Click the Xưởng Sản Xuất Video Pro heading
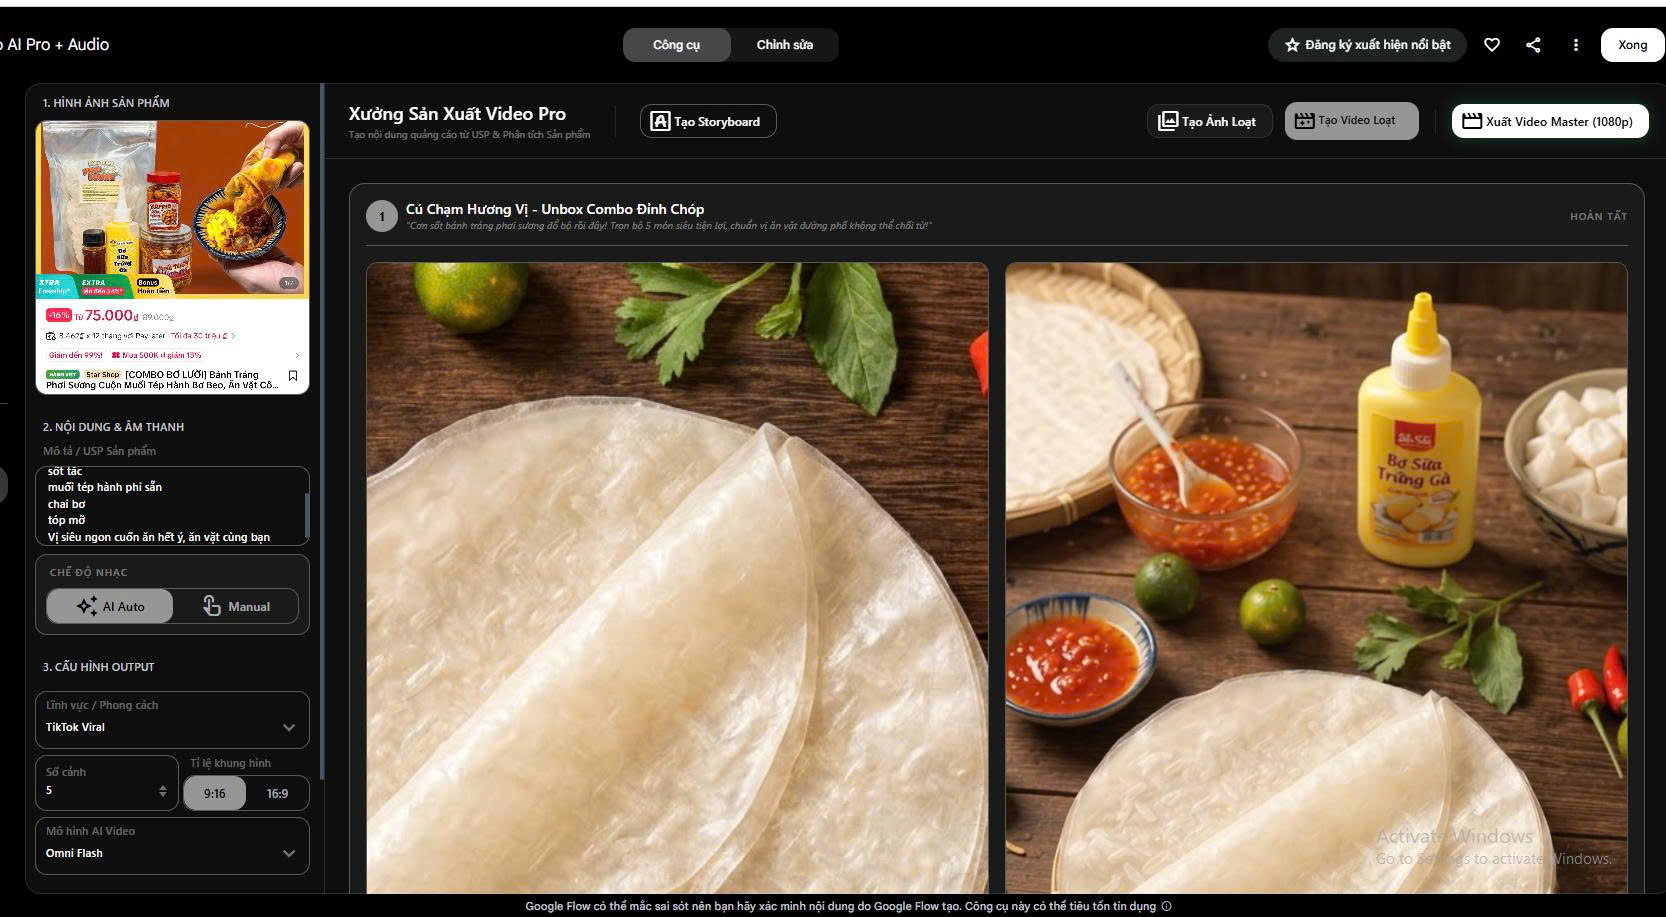 [x=457, y=114]
